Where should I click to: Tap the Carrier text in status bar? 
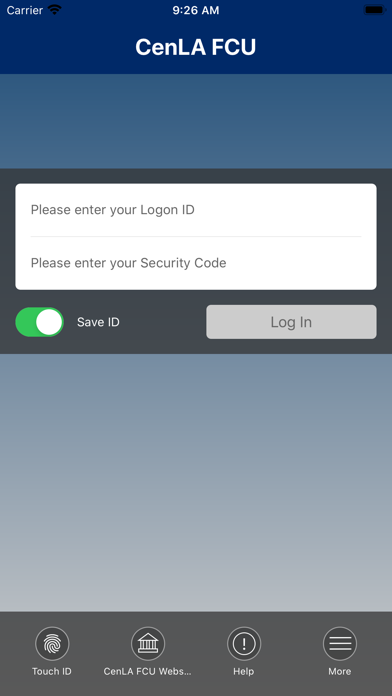click(25, 11)
